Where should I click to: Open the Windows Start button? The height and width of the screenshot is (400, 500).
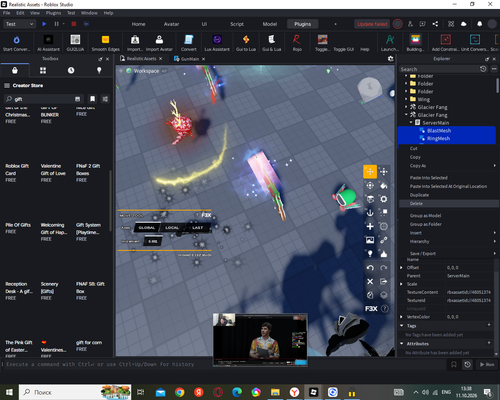[9, 392]
